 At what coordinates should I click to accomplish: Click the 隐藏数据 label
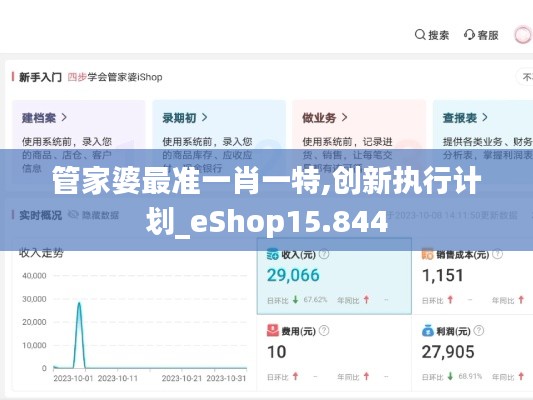coord(101,215)
